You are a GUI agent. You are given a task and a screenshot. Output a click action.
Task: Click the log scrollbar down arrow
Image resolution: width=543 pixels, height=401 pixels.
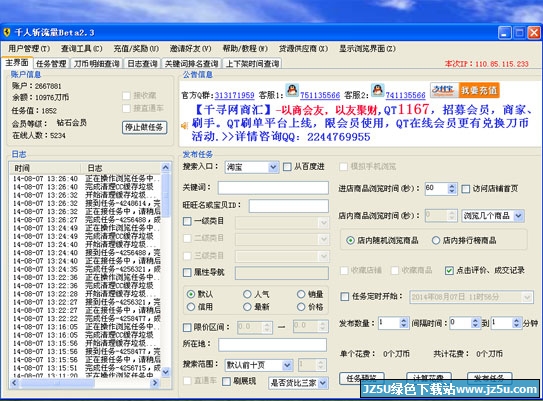click(x=166, y=372)
